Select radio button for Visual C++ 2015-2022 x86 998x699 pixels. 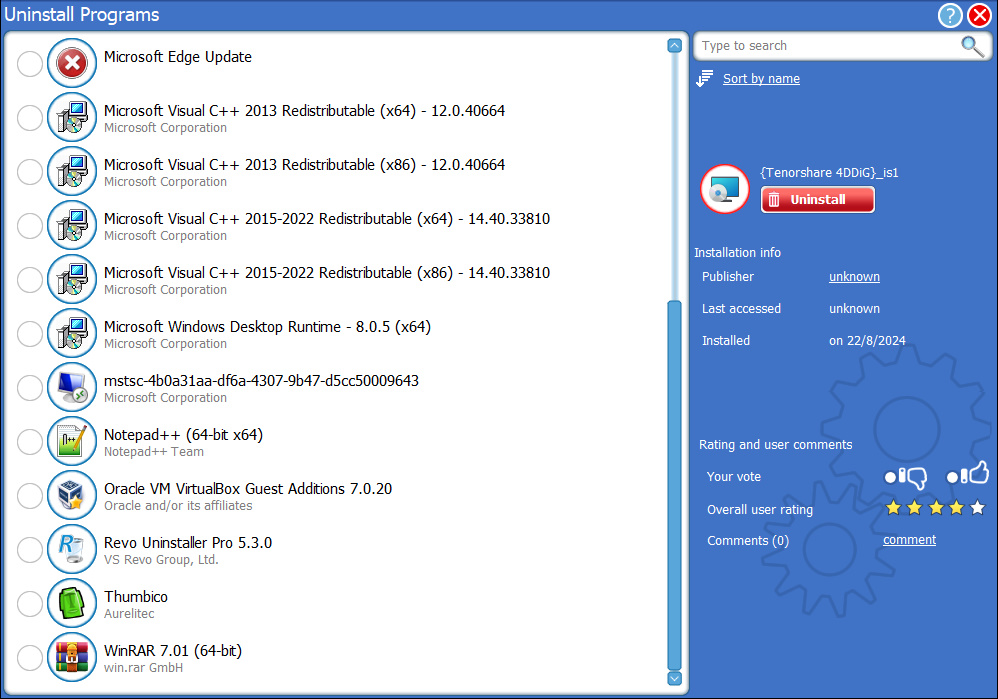tap(30, 280)
